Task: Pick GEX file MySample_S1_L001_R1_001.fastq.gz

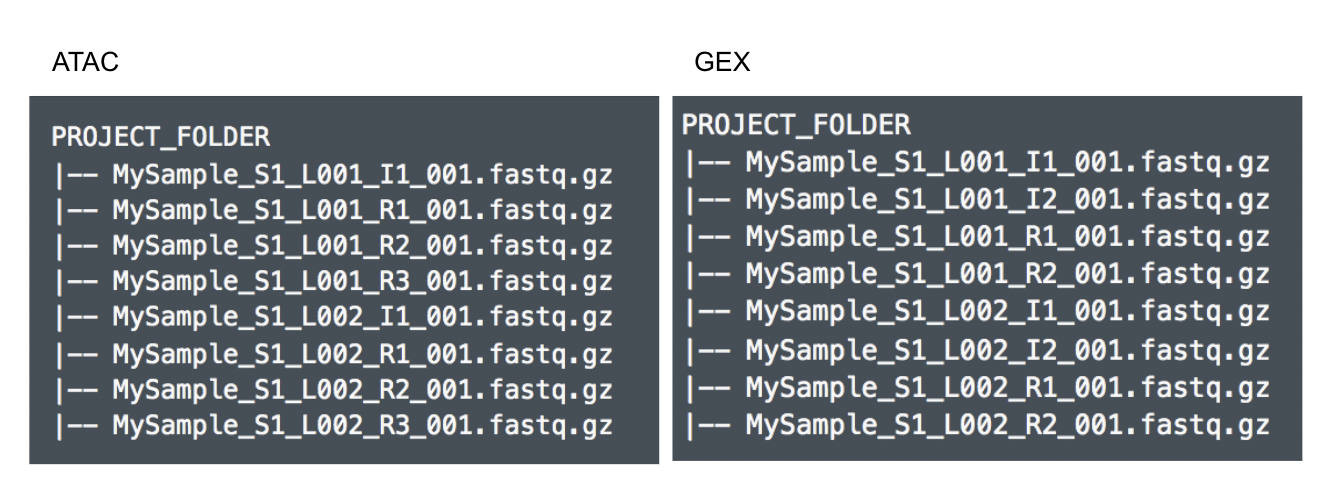Action: pos(1007,237)
